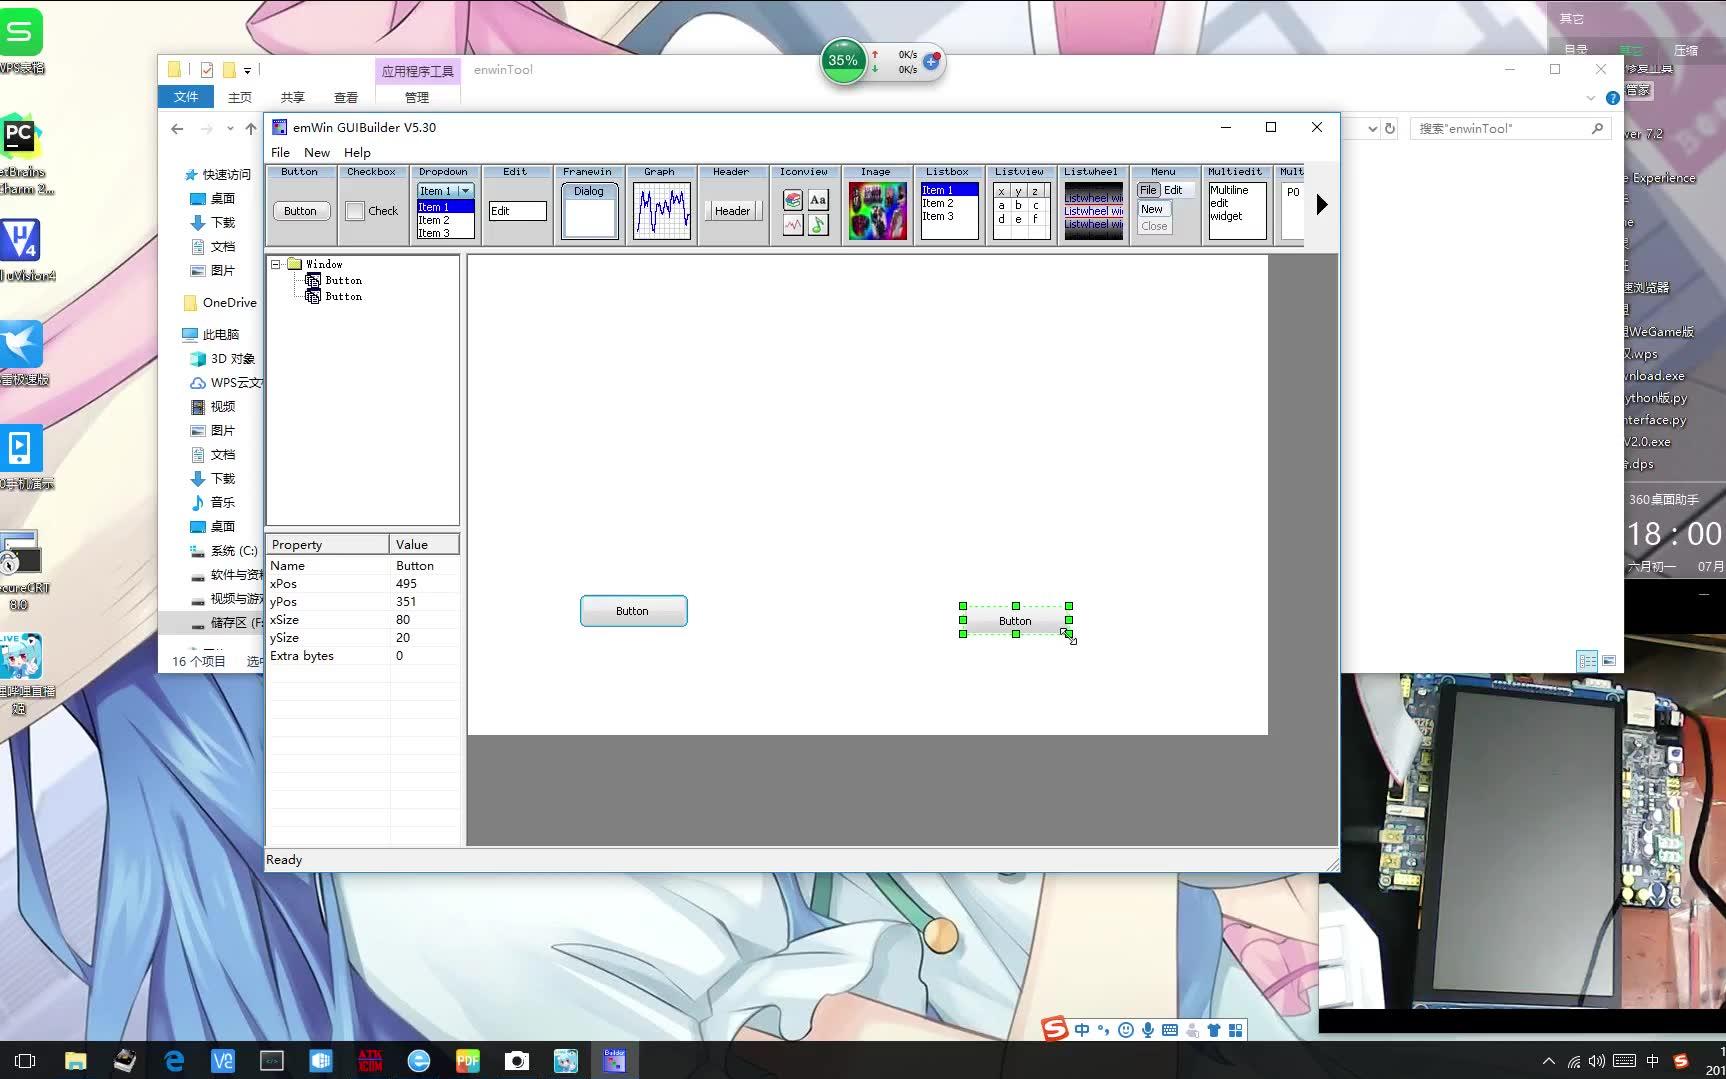The image size is (1726, 1079).
Task: Open the WPS spreadsheet desktop shortcut
Action: (21, 42)
